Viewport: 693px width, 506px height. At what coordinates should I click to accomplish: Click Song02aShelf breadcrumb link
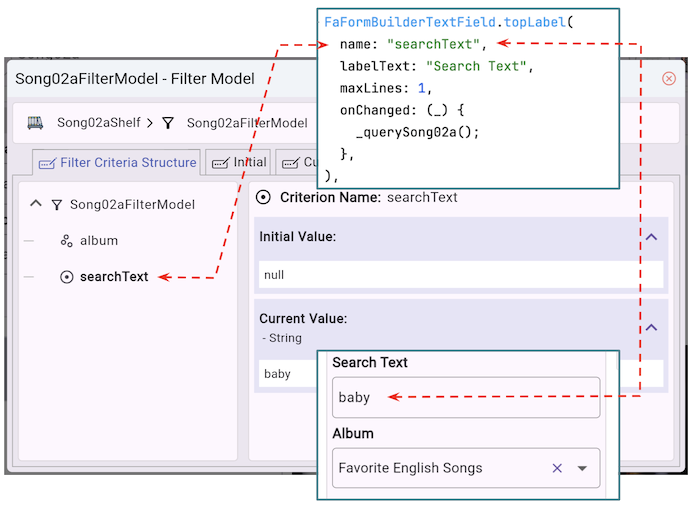[x=96, y=123]
